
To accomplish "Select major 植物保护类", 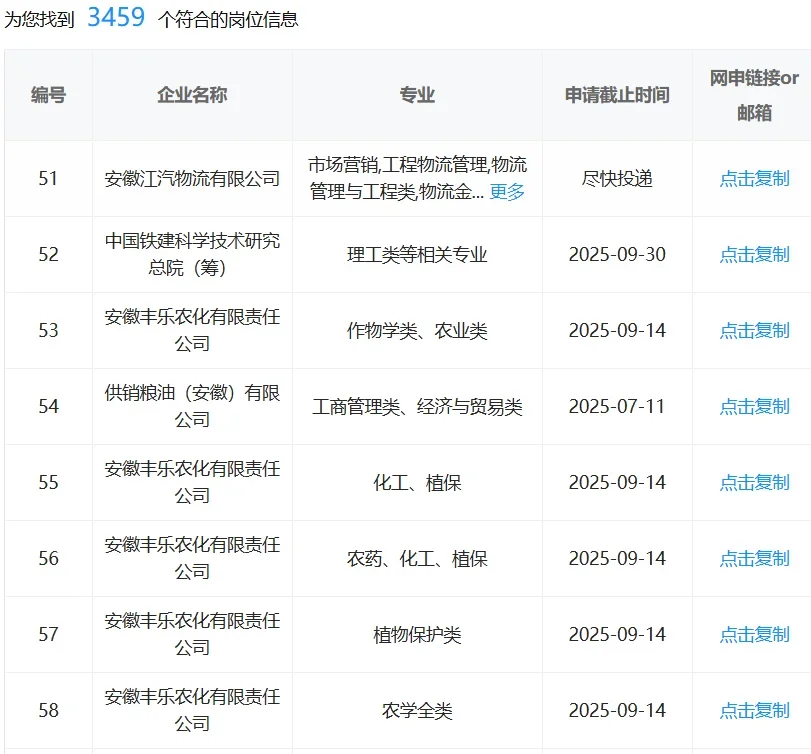I will [x=417, y=635].
